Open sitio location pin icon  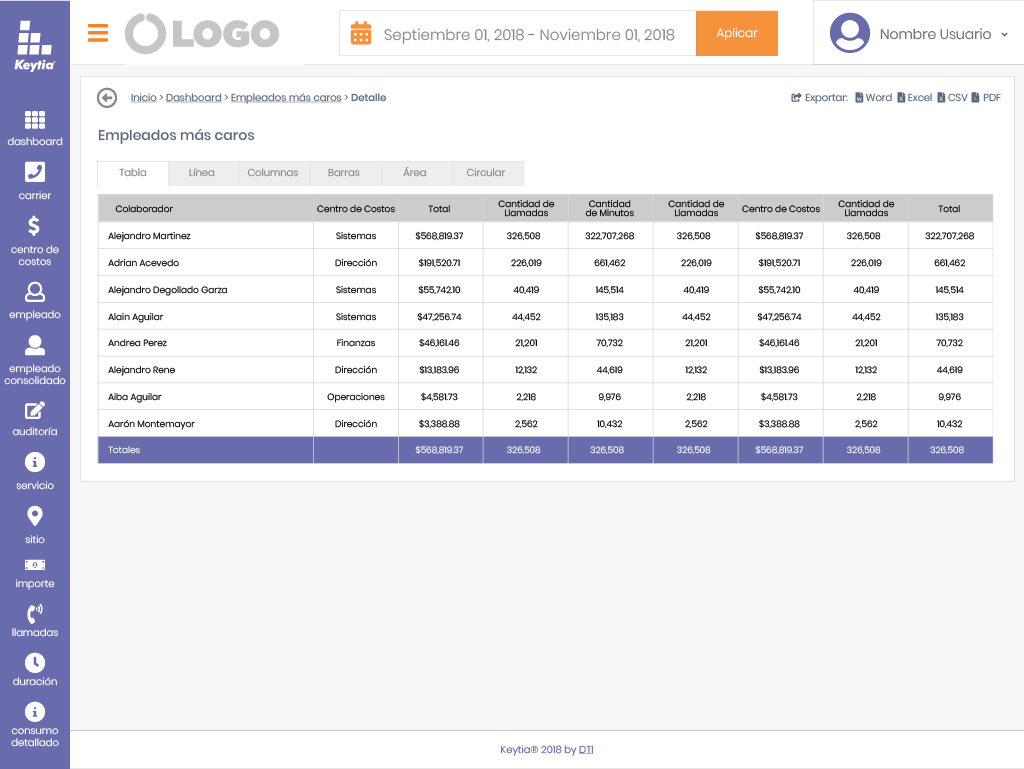(35, 517)
